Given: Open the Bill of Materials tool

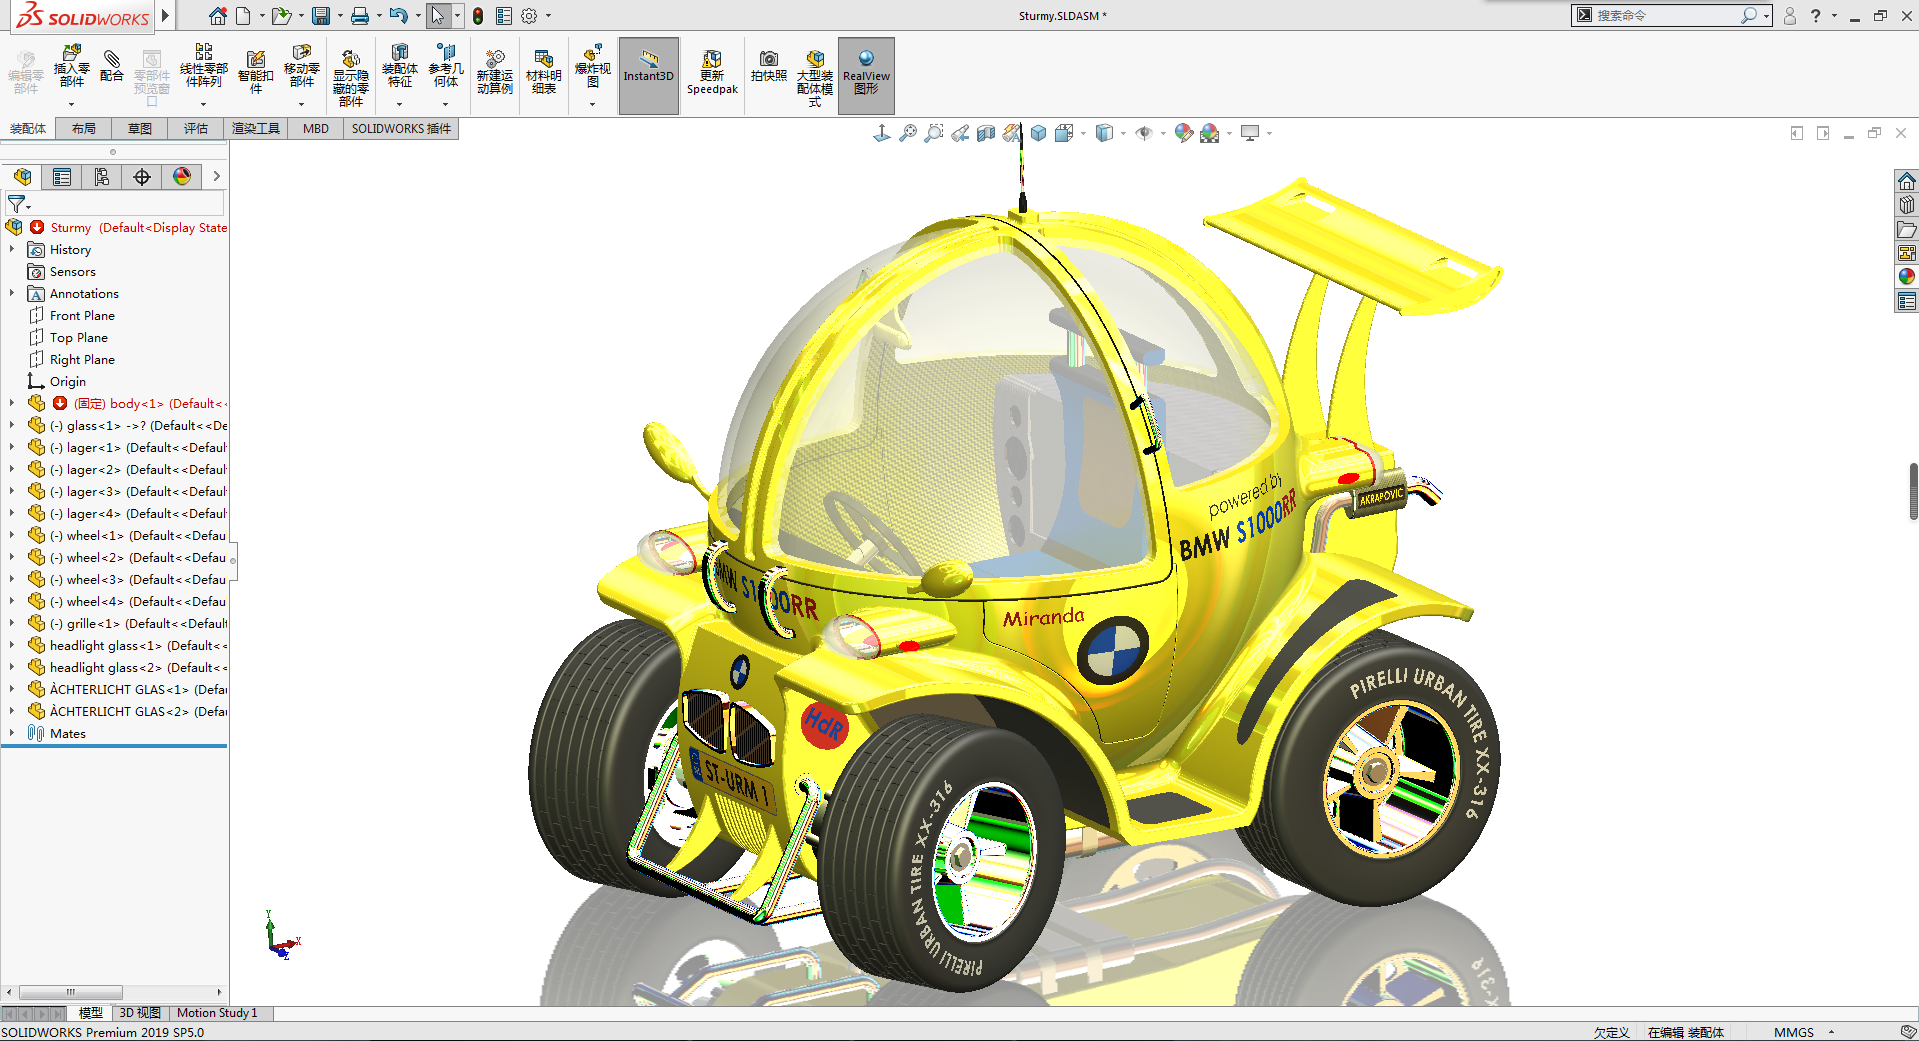Looking at the screenshot, I should [x=543, y=72].
